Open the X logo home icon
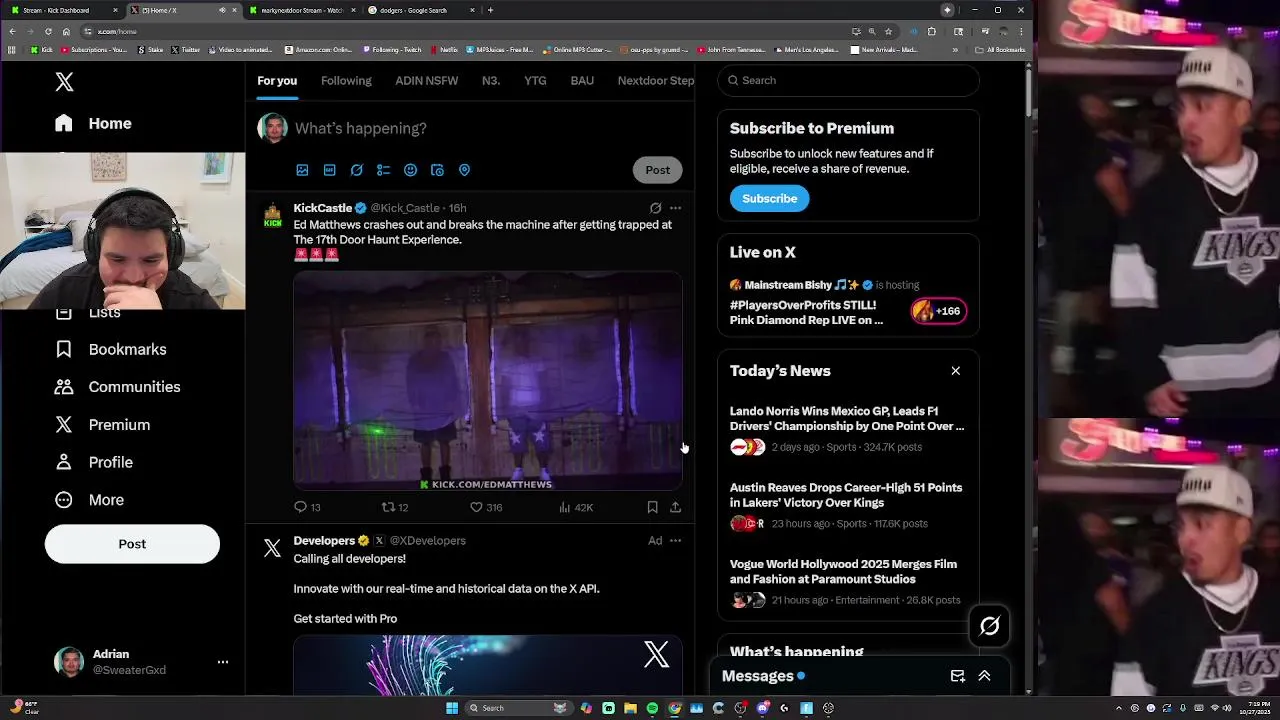 pos(64,82)
